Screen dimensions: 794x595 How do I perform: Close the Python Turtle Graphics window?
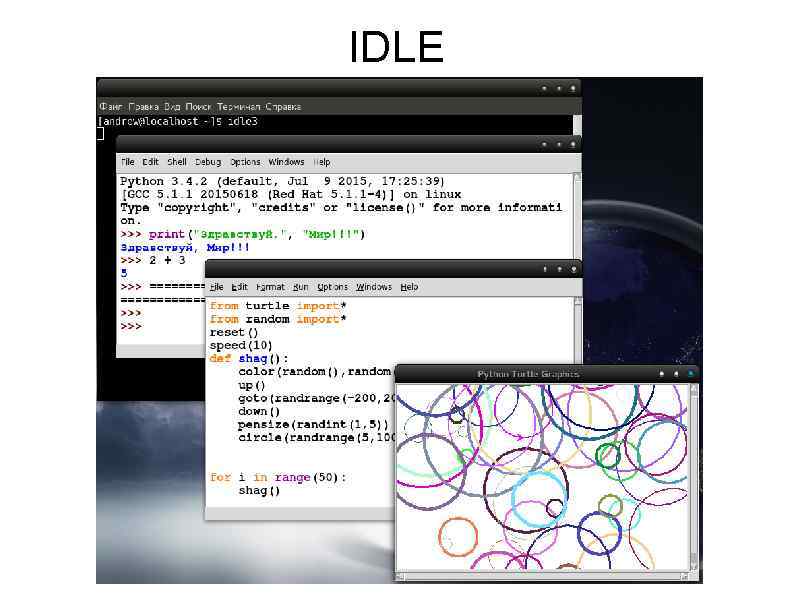coord(690,374)
